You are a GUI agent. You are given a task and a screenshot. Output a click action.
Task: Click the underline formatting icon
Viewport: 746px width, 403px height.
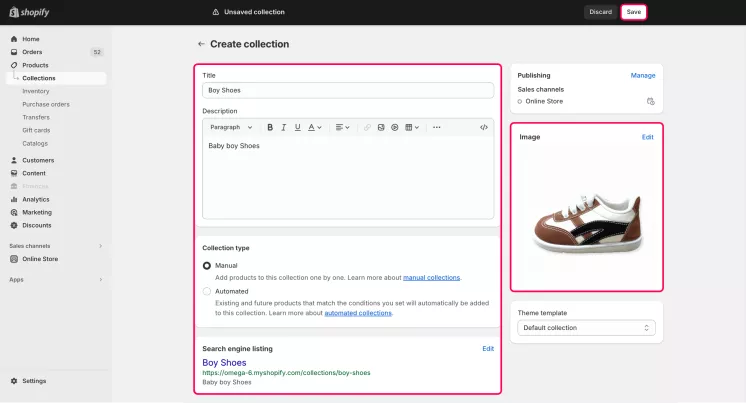[x=298, y=127]
